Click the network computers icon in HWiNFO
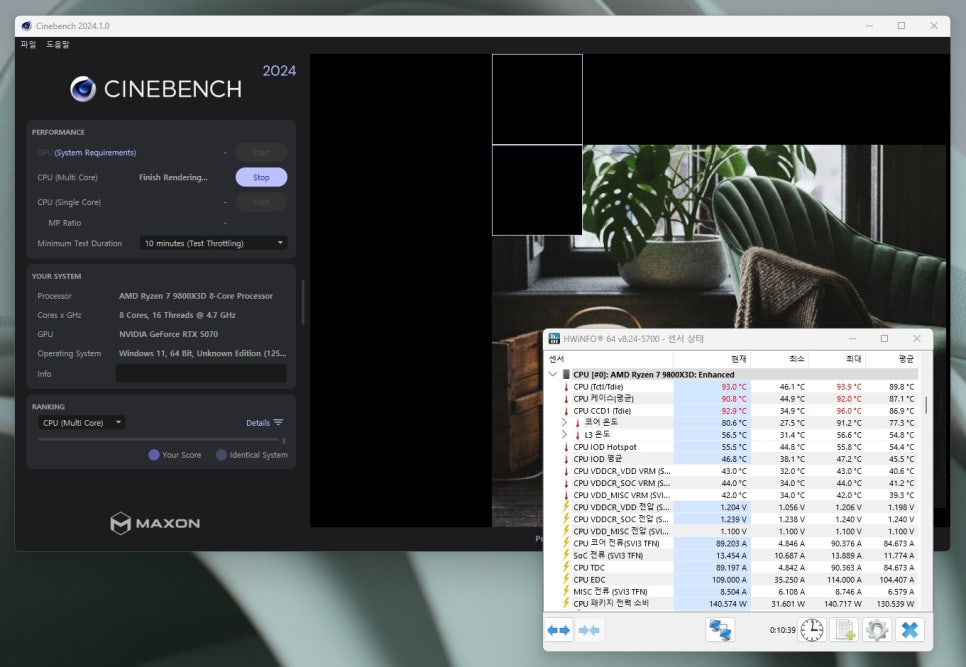 coord(720,630)
